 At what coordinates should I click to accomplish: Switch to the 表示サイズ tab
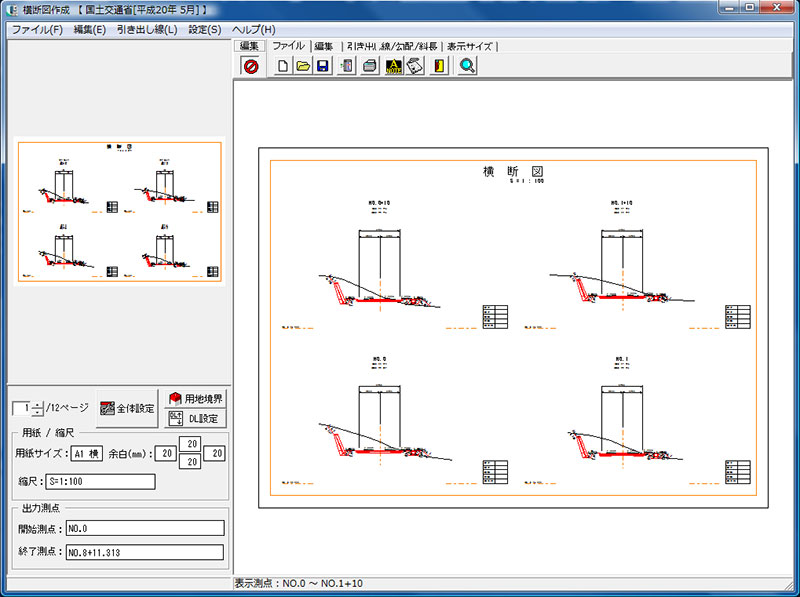[470, 46]
